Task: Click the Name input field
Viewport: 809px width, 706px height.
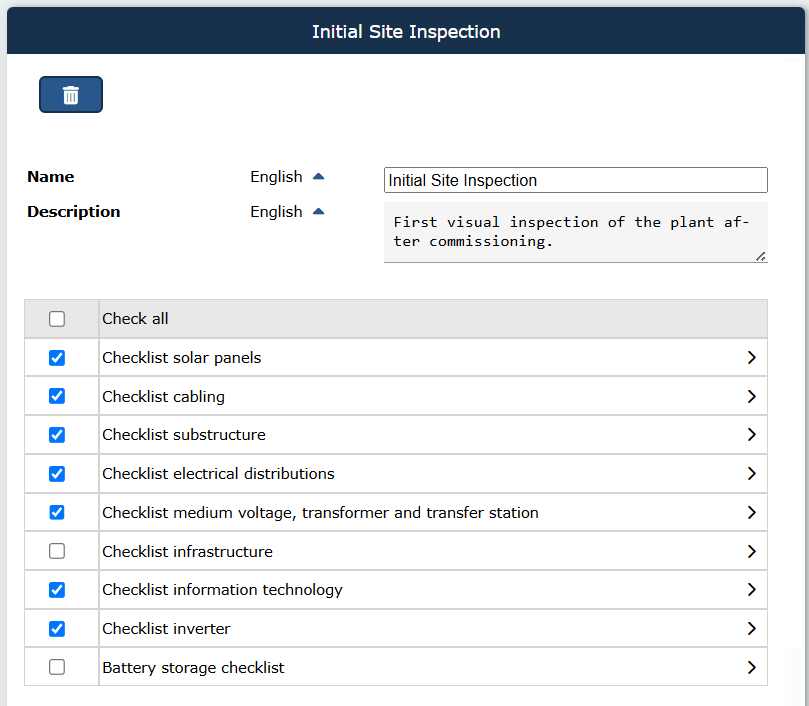Action: pos(576,180)
